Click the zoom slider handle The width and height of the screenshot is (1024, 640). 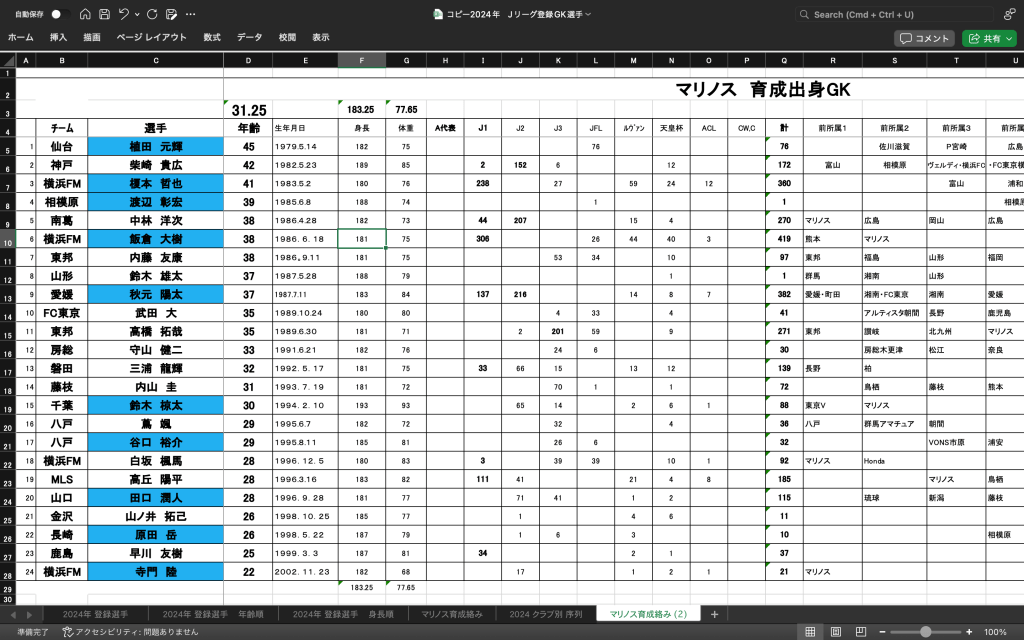pos(926,632)
